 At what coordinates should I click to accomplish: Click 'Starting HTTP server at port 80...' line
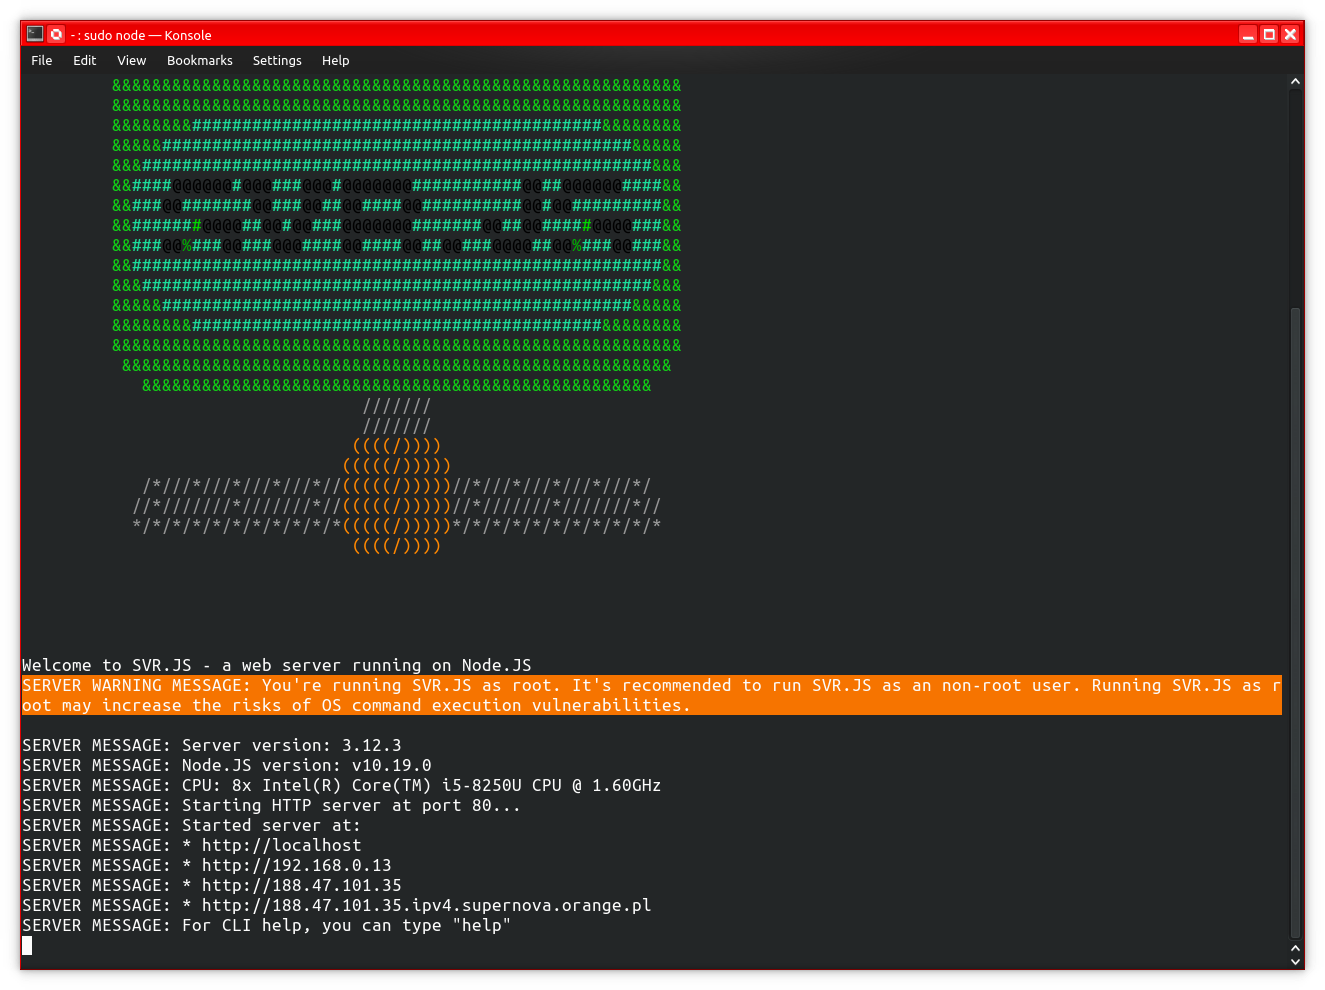point(272,806)
